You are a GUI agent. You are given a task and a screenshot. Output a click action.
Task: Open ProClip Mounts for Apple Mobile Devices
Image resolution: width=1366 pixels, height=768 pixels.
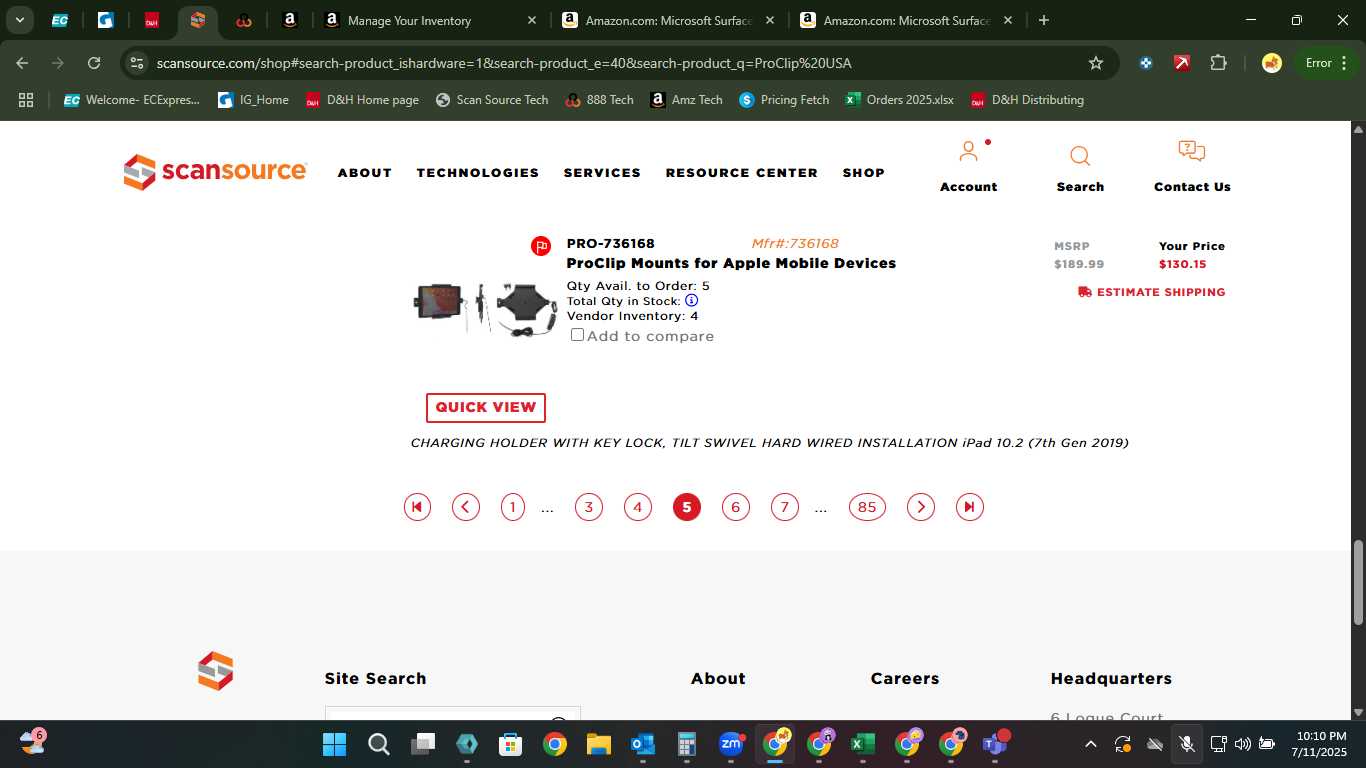[731, 264]
